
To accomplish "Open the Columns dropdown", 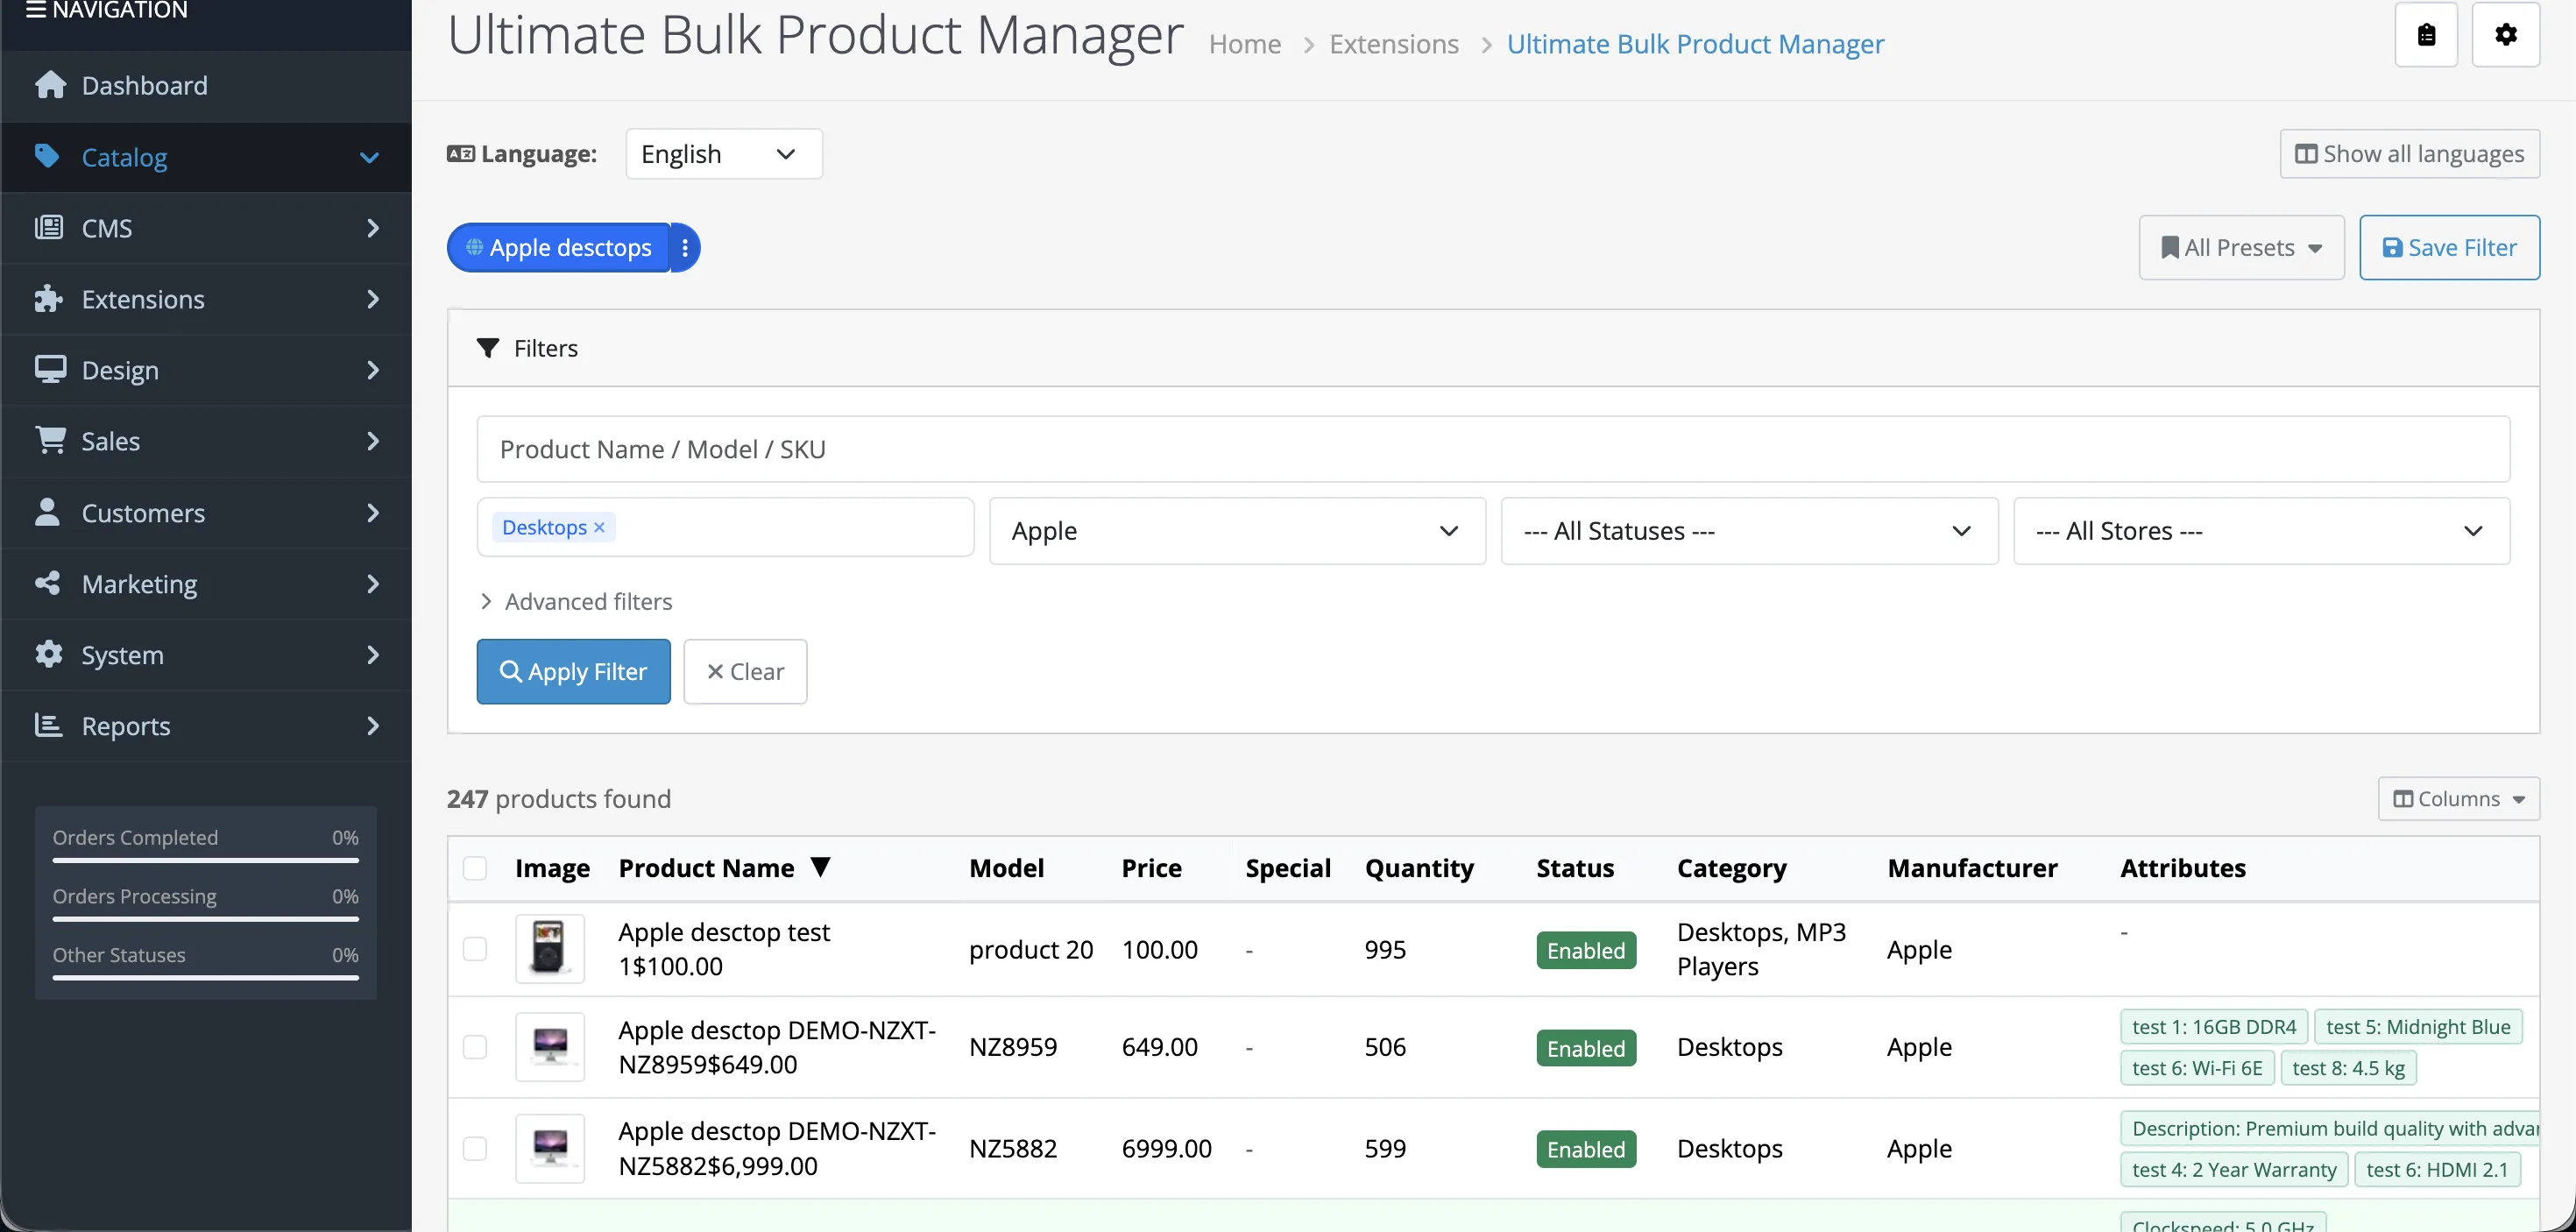I will click(x=2458, y=799).
